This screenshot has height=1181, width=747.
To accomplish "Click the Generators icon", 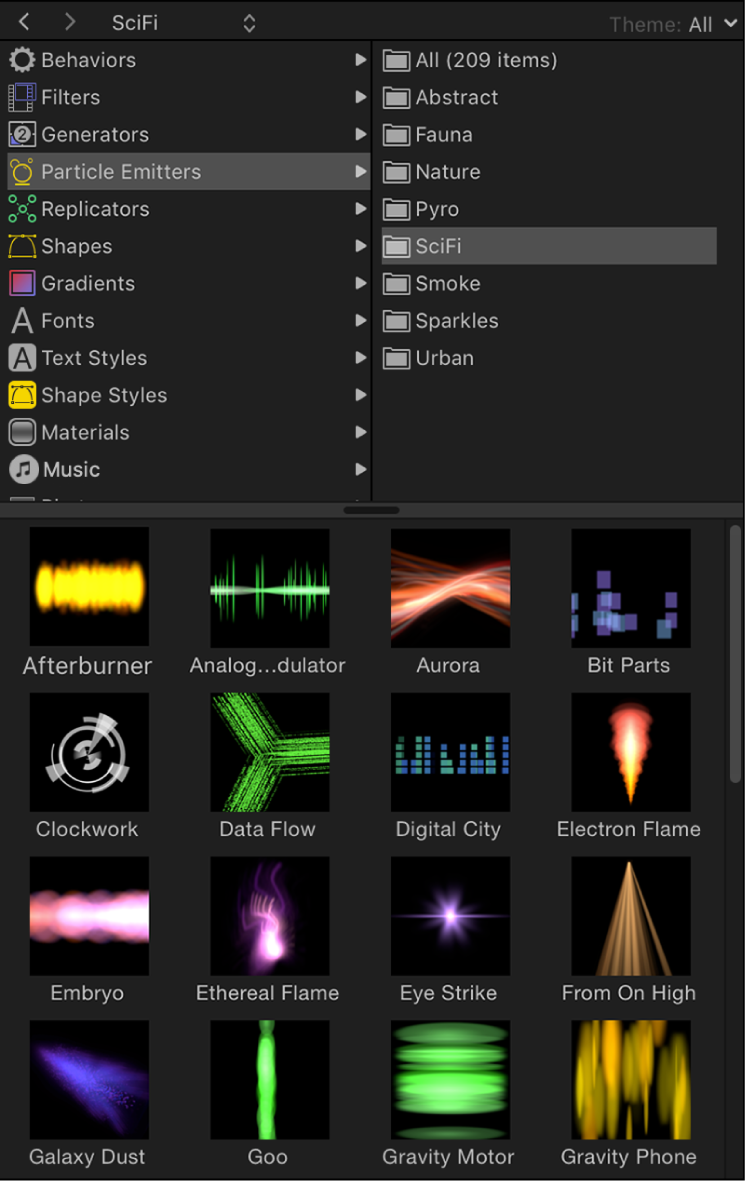I will click(x=22, y=134).
